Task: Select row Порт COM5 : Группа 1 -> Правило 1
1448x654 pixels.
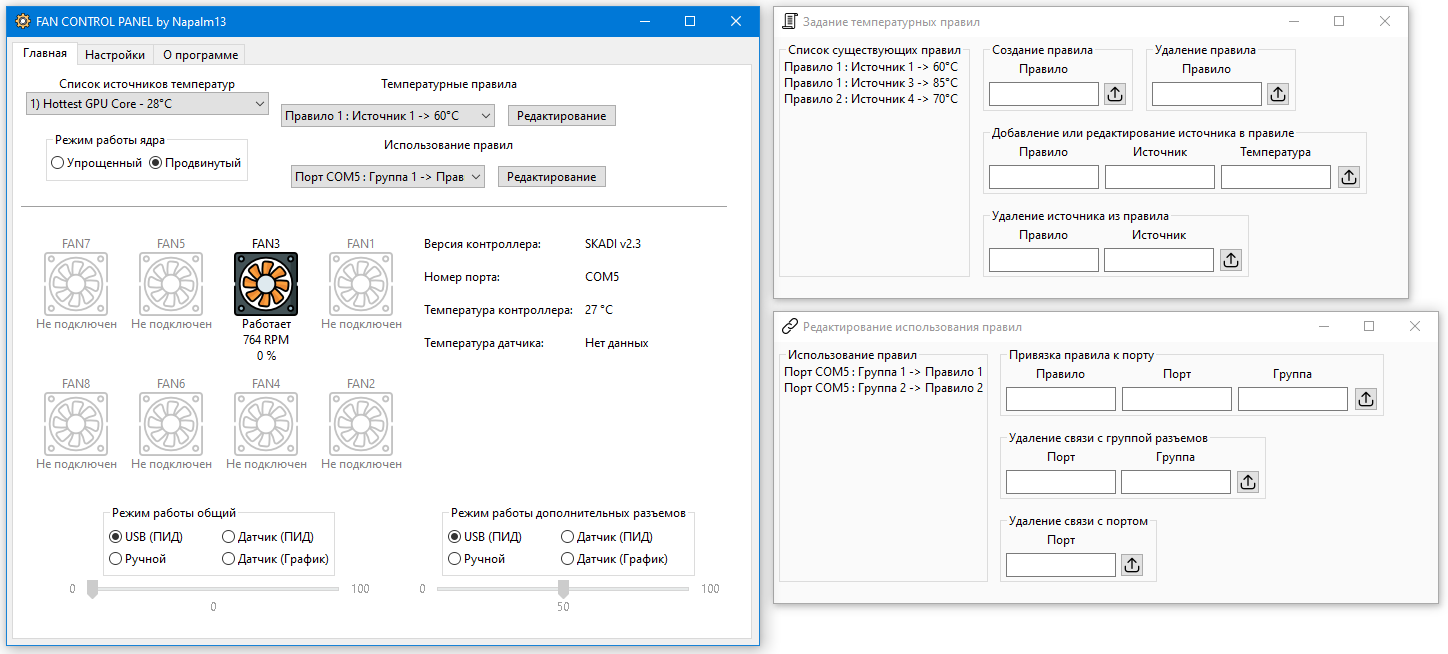Action: point(884,372)
